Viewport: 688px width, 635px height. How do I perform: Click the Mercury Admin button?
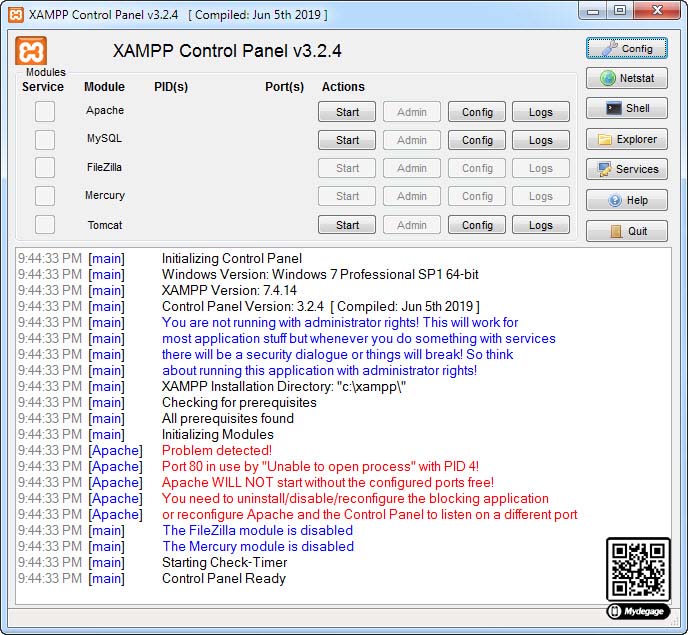point(412,196)
